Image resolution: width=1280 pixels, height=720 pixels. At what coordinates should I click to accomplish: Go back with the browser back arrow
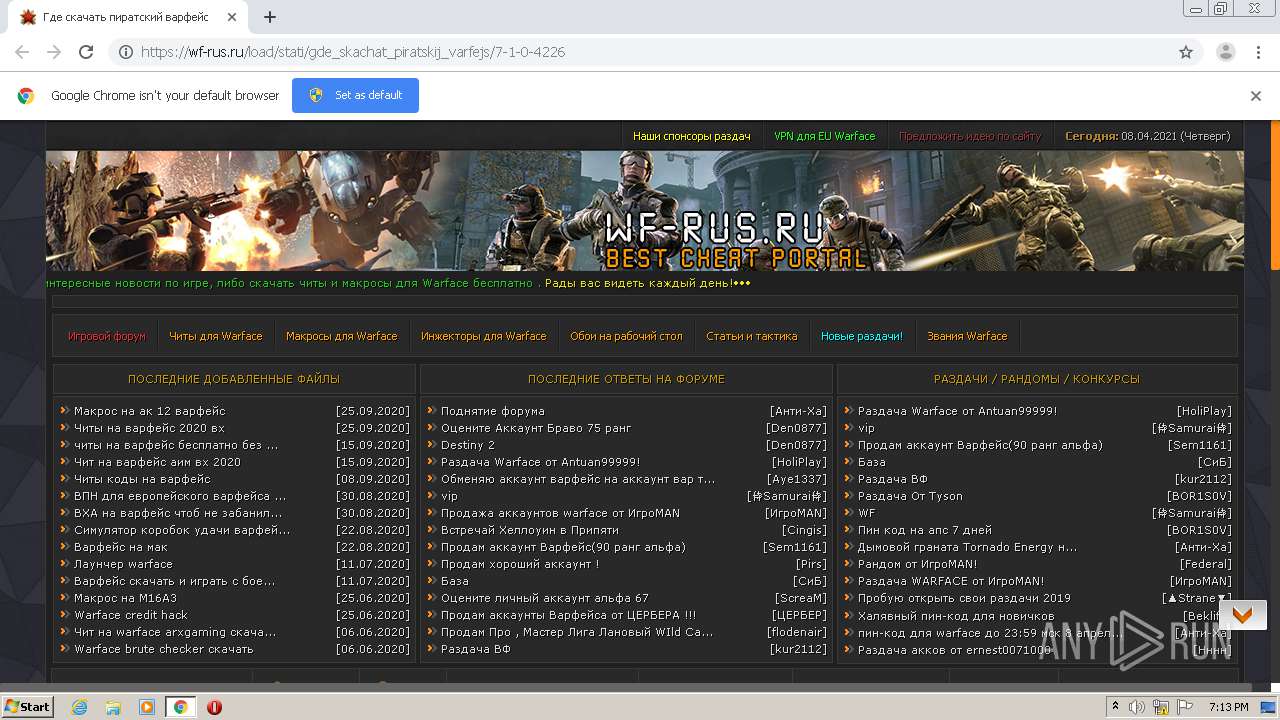[22, 52]
